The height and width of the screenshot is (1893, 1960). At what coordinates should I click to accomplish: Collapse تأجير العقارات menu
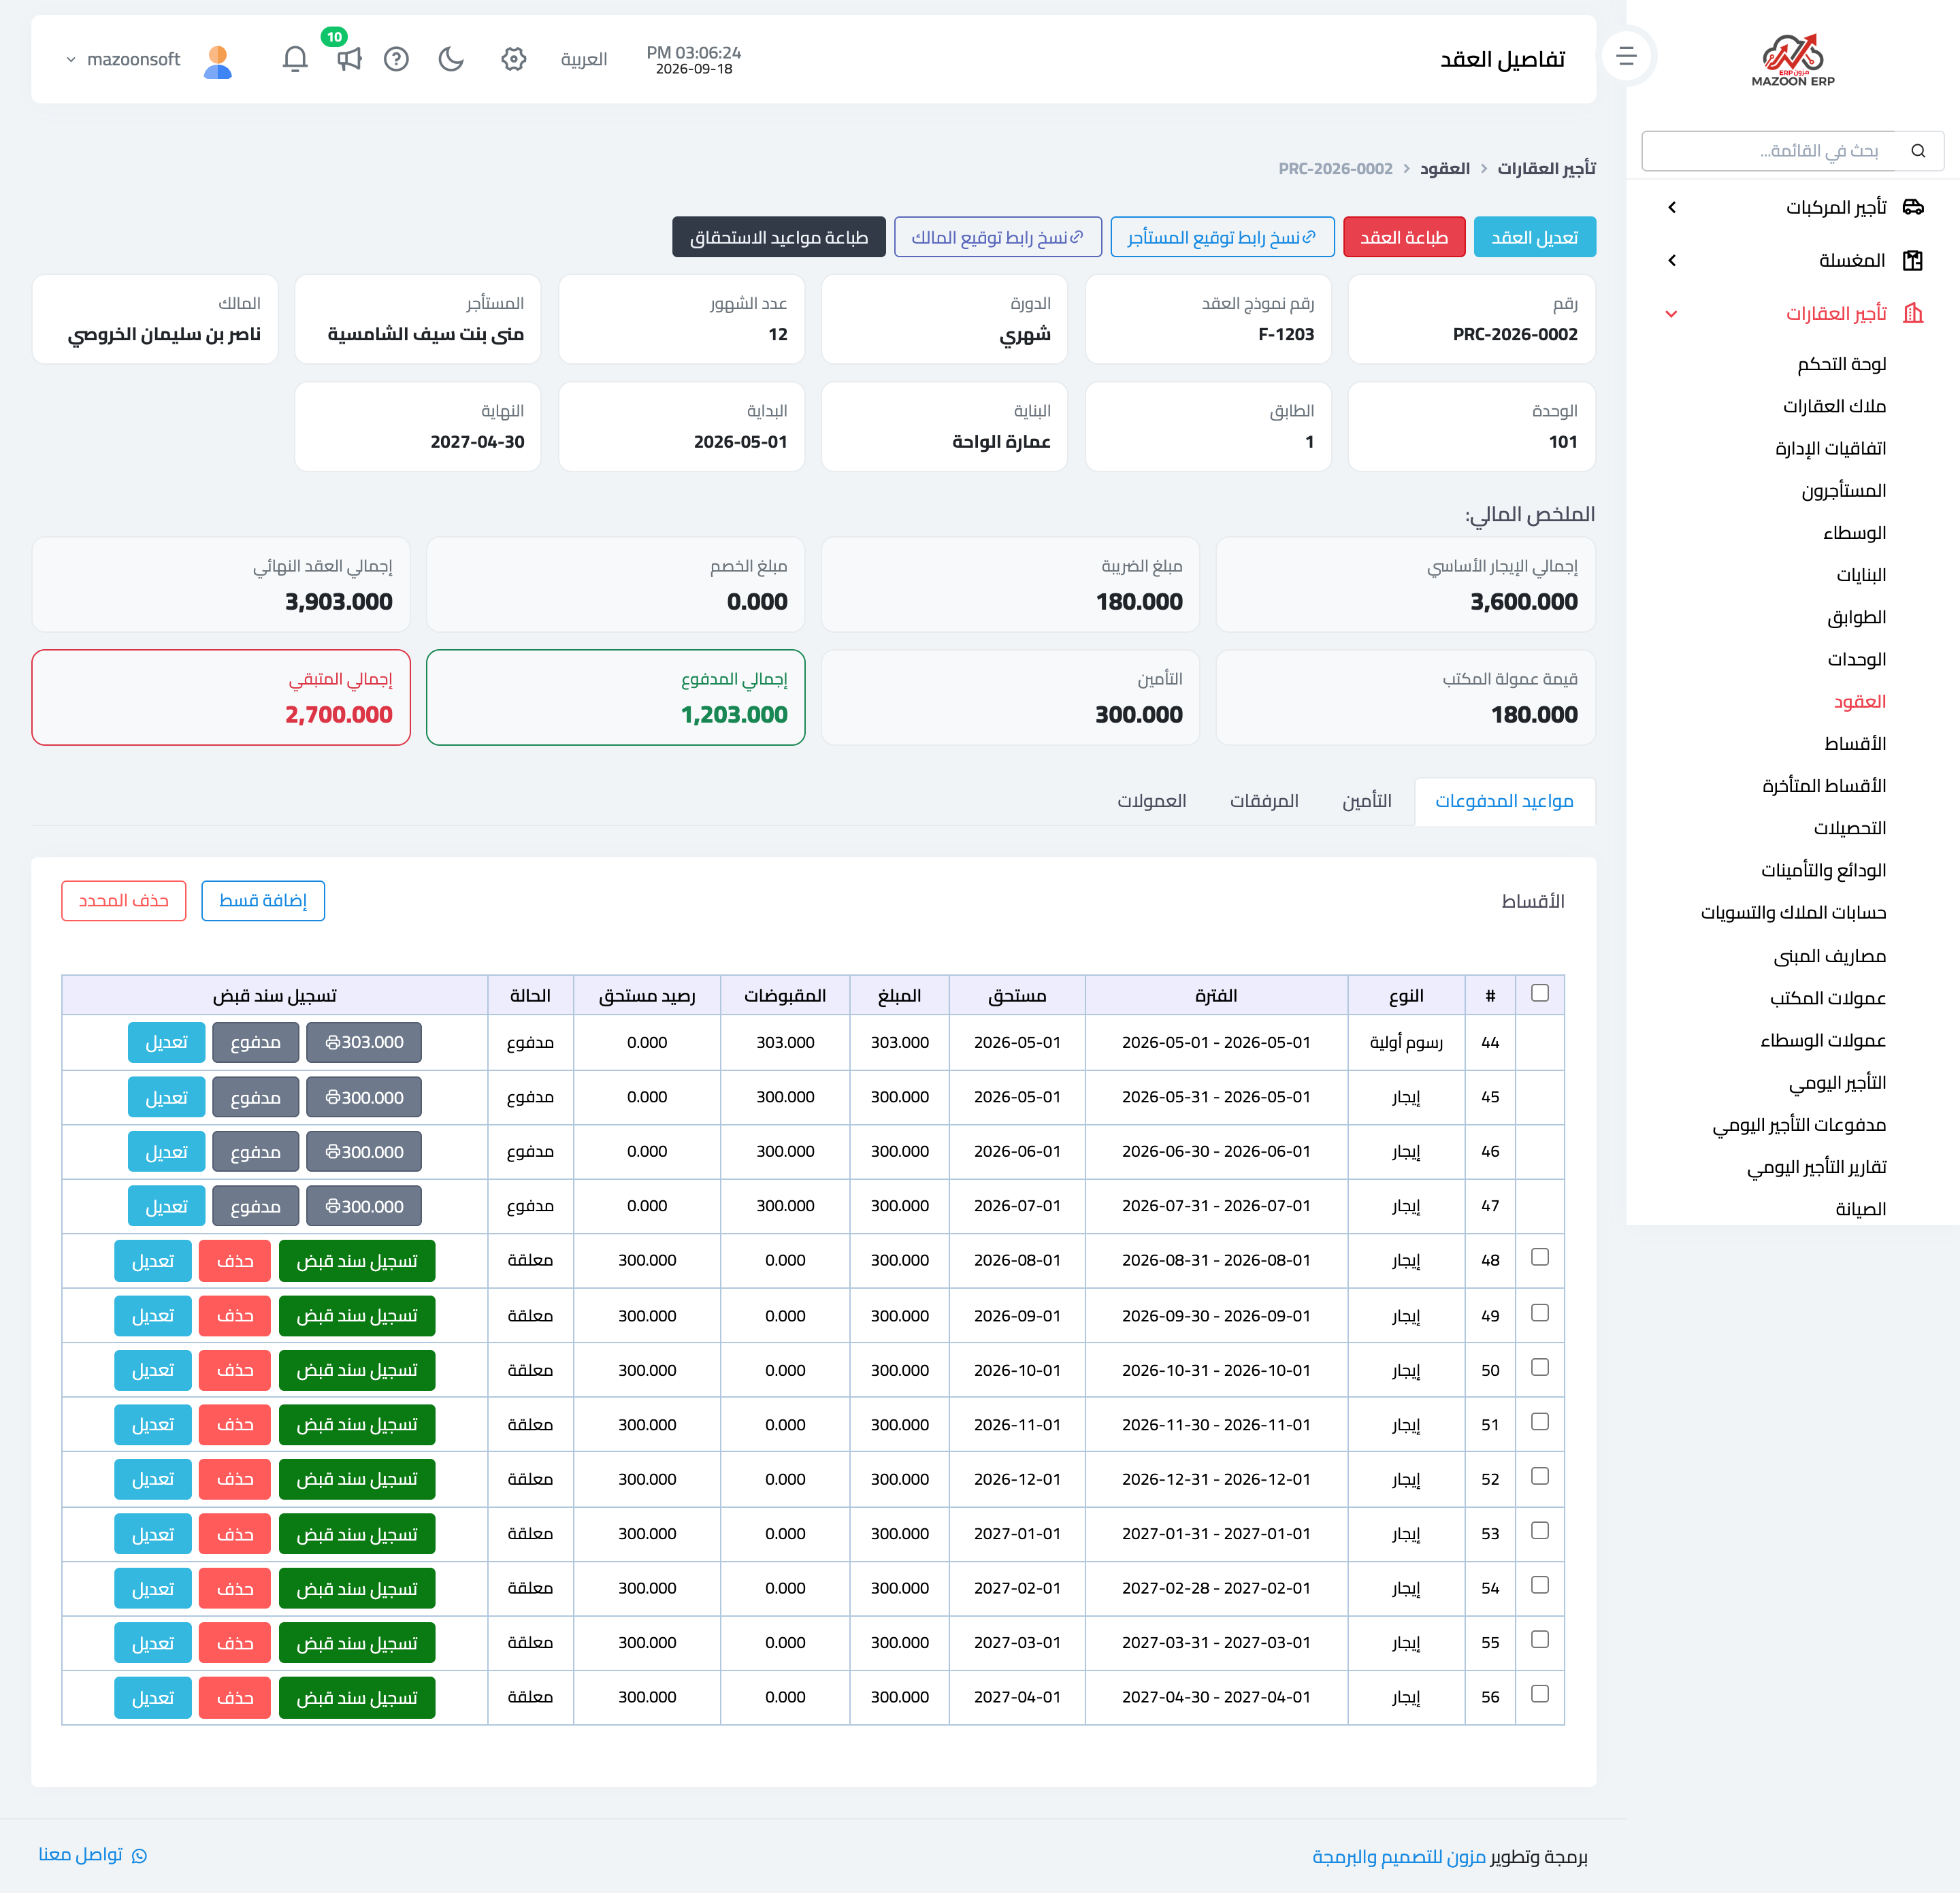1672,314
